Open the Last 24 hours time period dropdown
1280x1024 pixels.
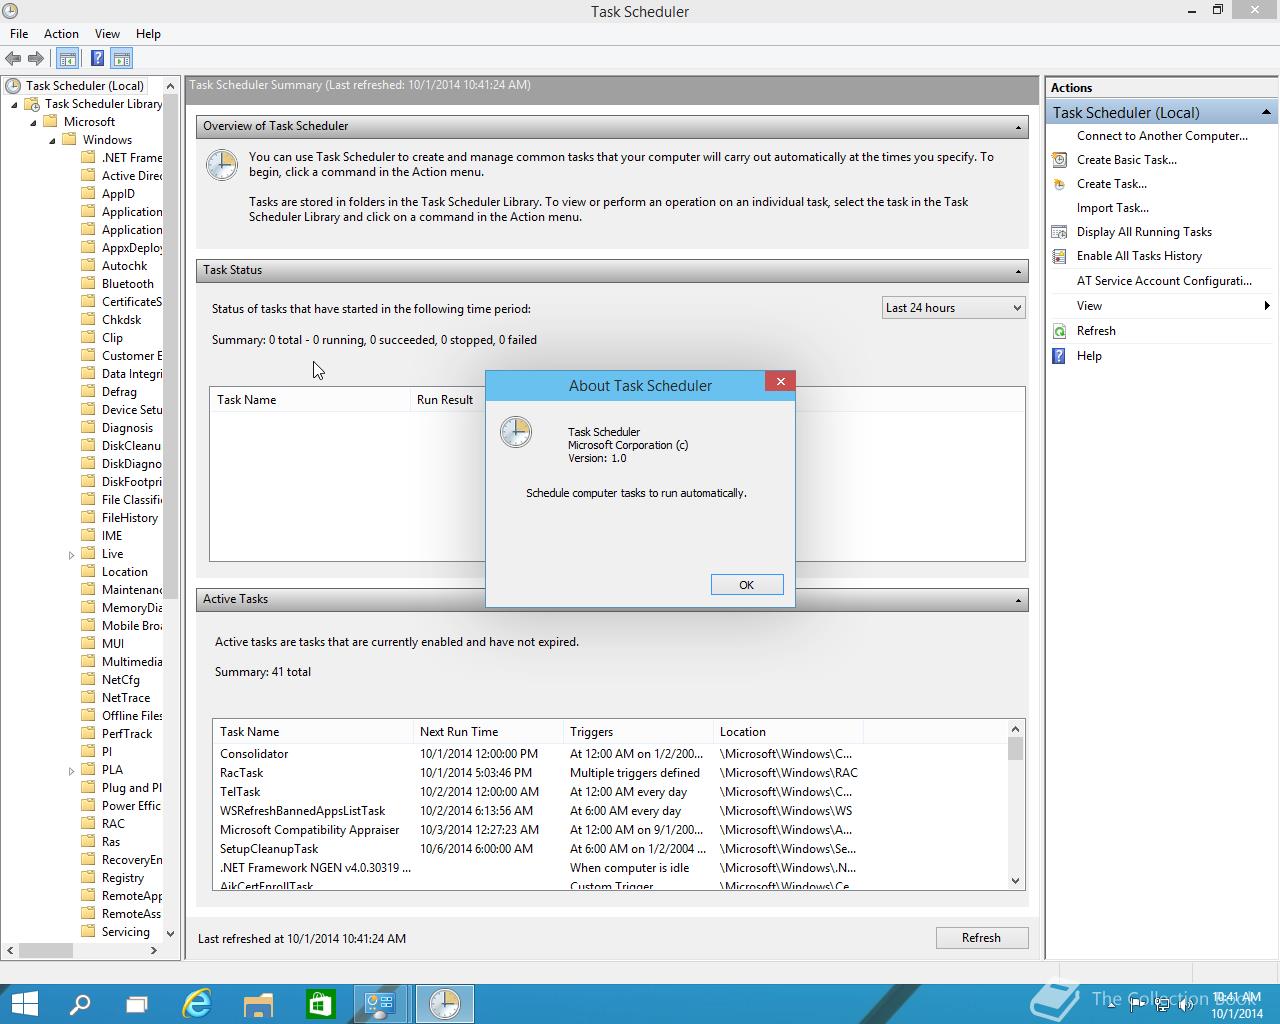(x=954, y=308)
